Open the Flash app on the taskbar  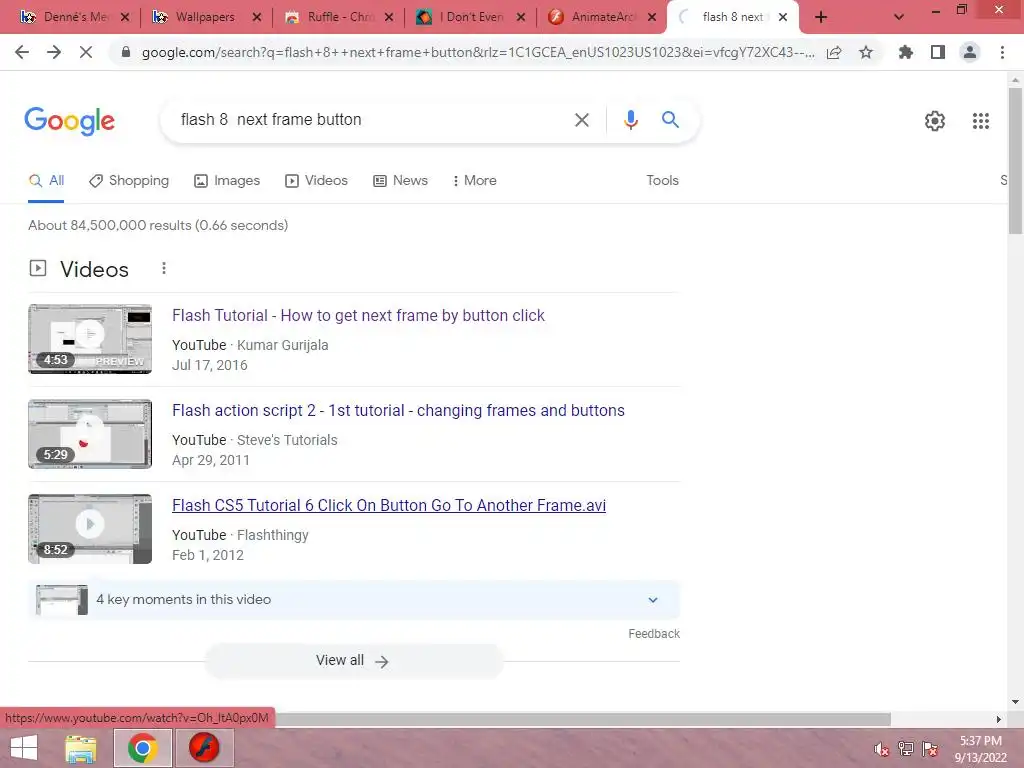(x=204, y=748)
